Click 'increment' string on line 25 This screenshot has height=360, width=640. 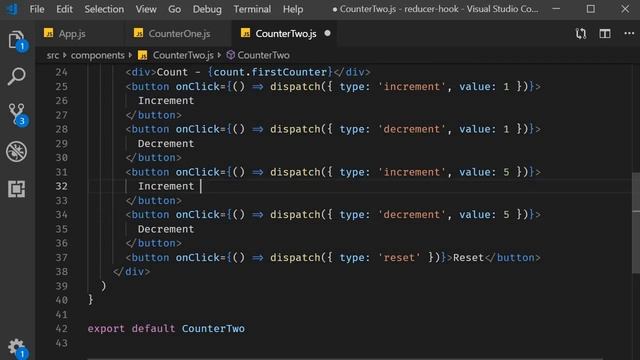[x=411, y=87]
